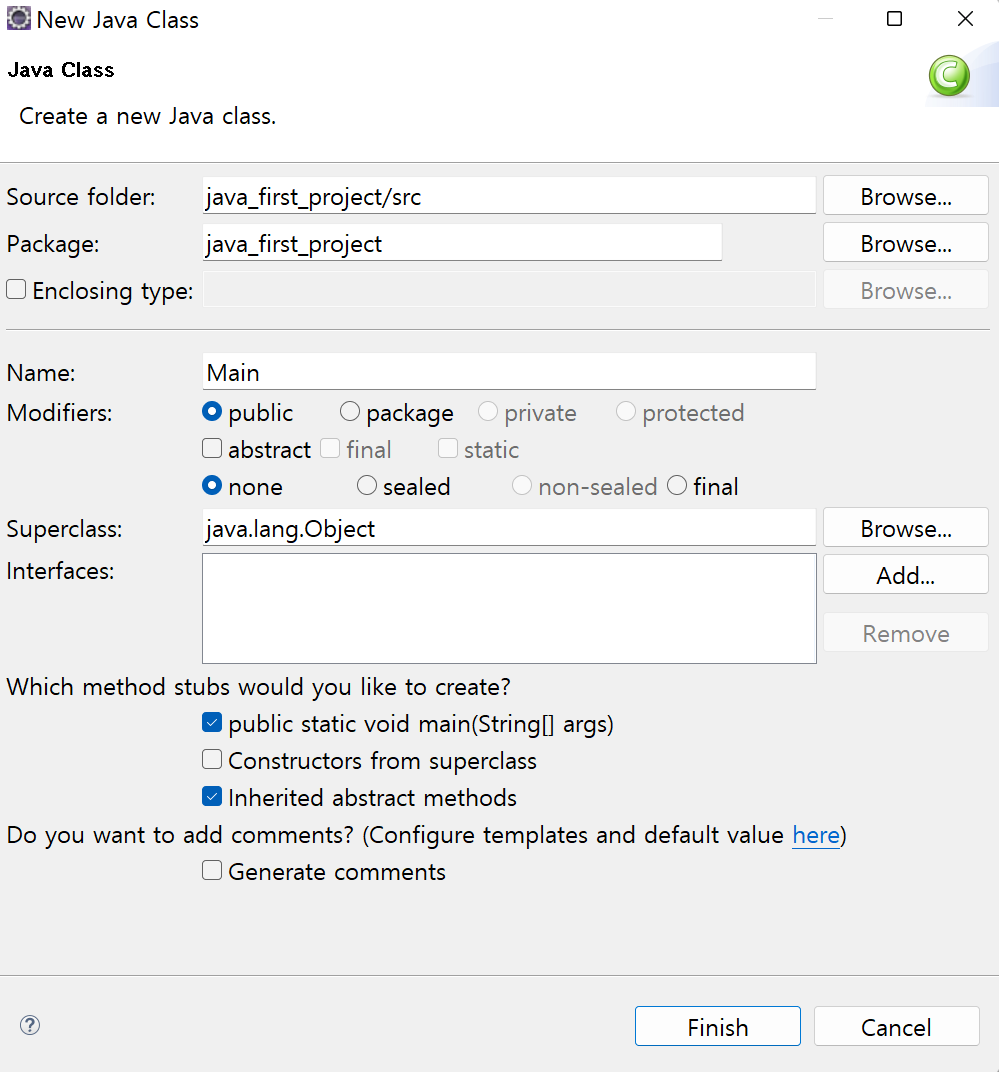Cancel the new class dialog
999x1072 pixels.
click(896, 1026)
